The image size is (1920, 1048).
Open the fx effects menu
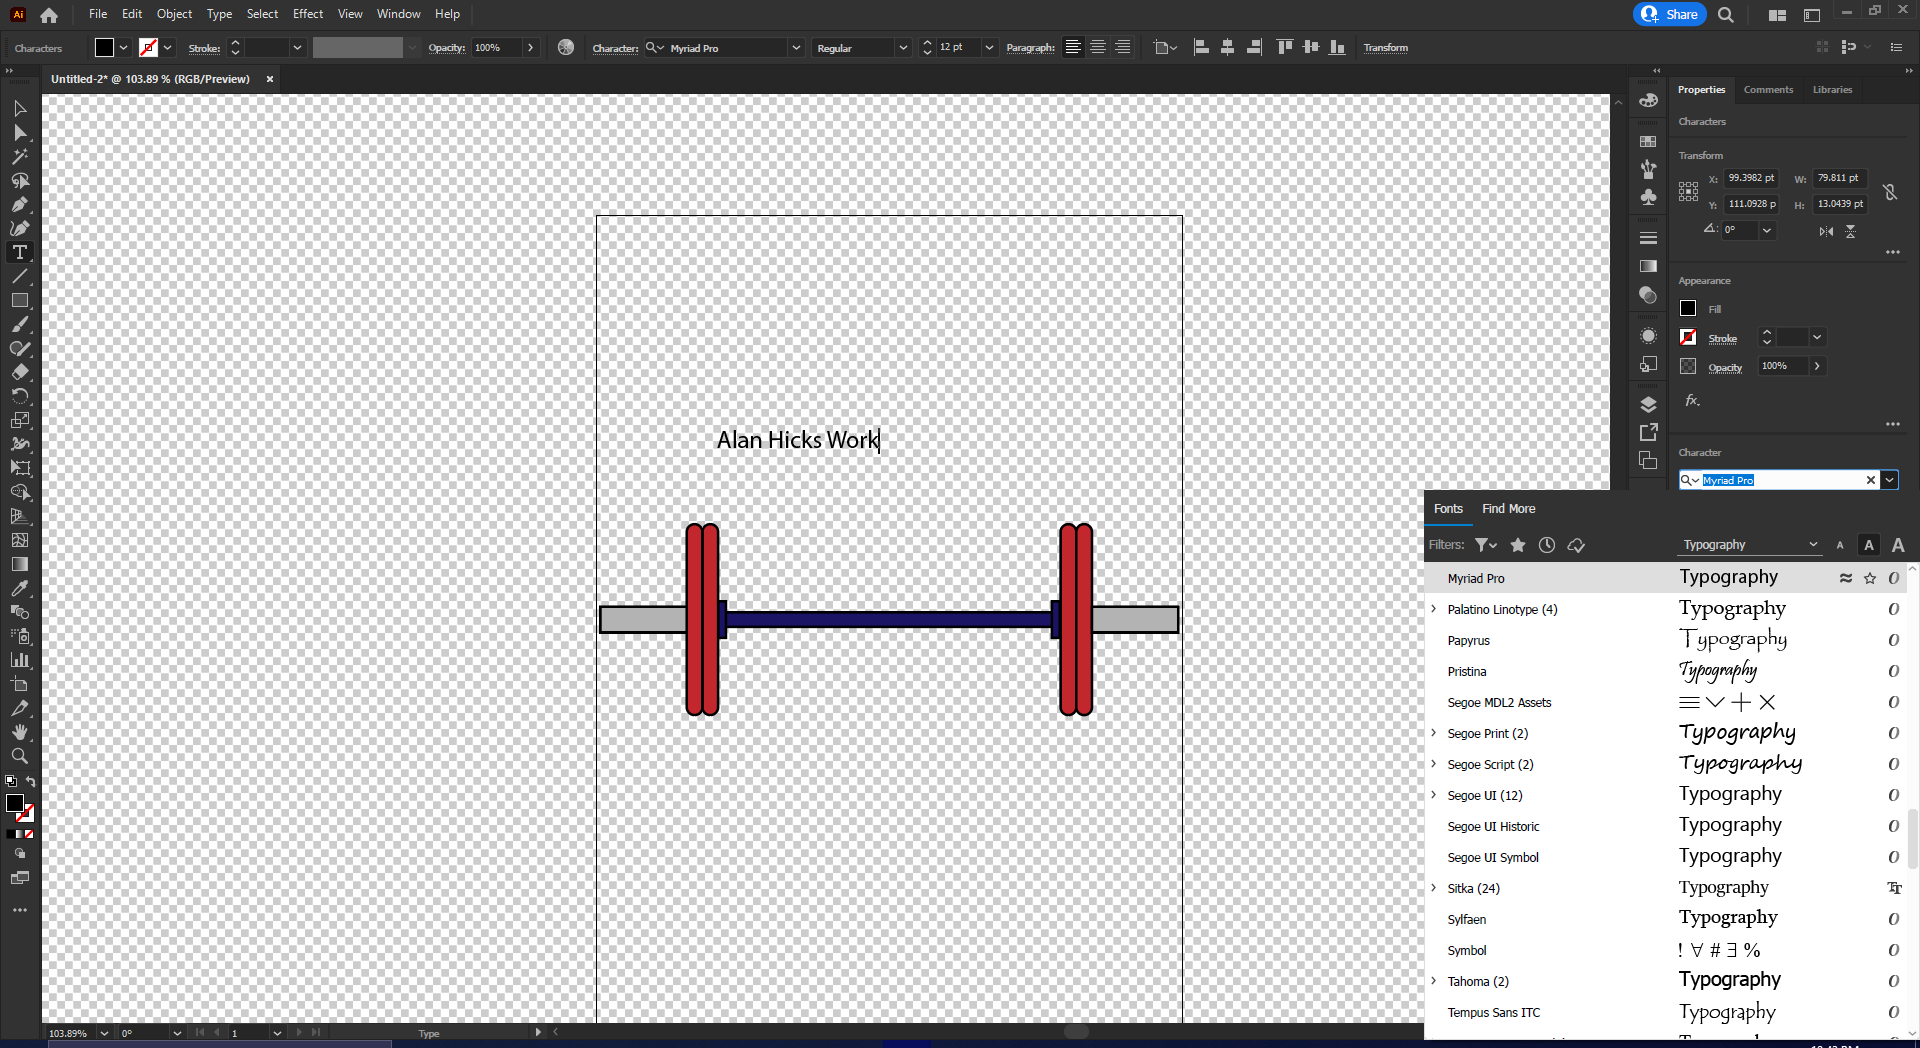pos(1691,401)
